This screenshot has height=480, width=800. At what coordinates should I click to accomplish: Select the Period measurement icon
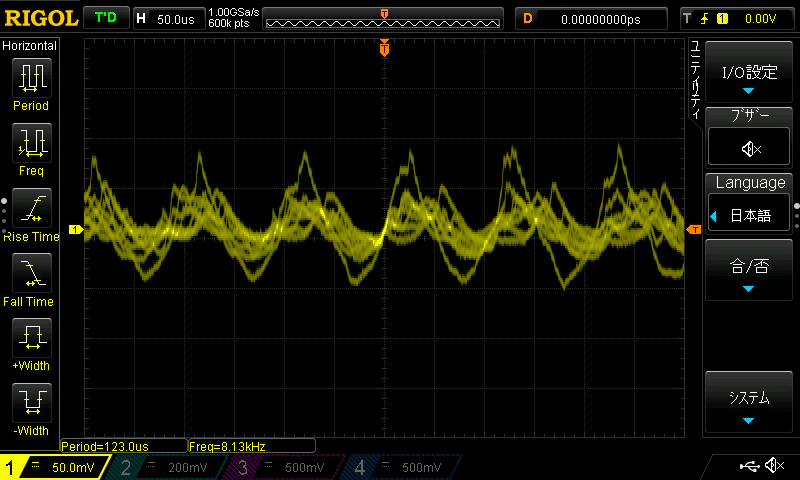coord(32,78)
